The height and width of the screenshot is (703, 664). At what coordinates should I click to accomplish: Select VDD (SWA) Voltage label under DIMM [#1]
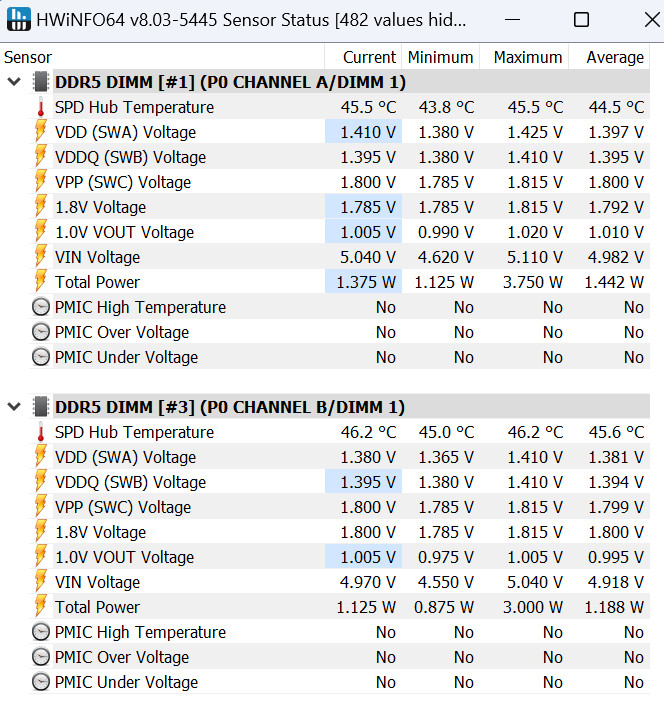tap(126, 132)
